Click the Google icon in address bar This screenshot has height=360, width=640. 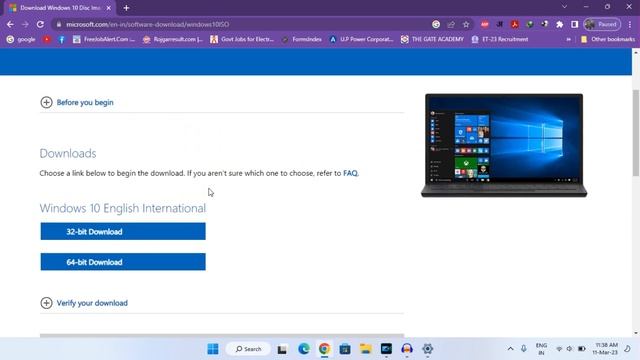pyautogui.click(x=436, y=24)
